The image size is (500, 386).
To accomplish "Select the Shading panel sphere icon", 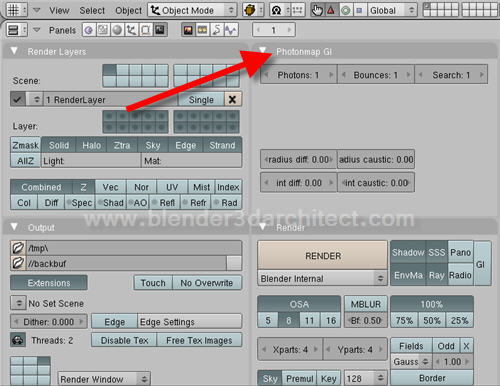I will pos(117,30).
